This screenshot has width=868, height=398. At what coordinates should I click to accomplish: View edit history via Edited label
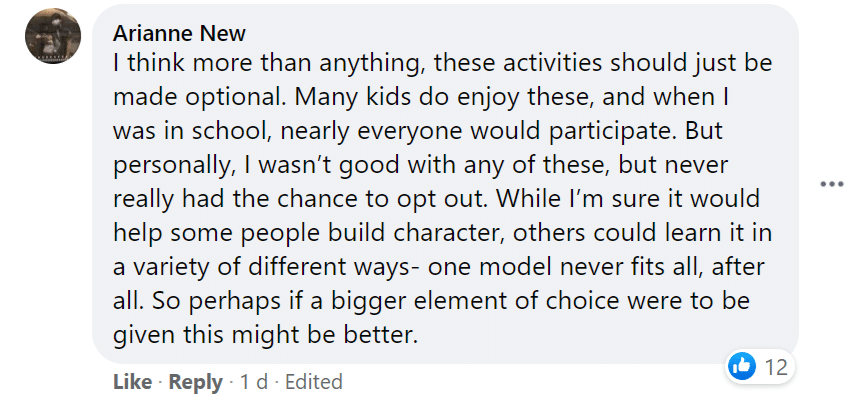[x=314, y=382]
